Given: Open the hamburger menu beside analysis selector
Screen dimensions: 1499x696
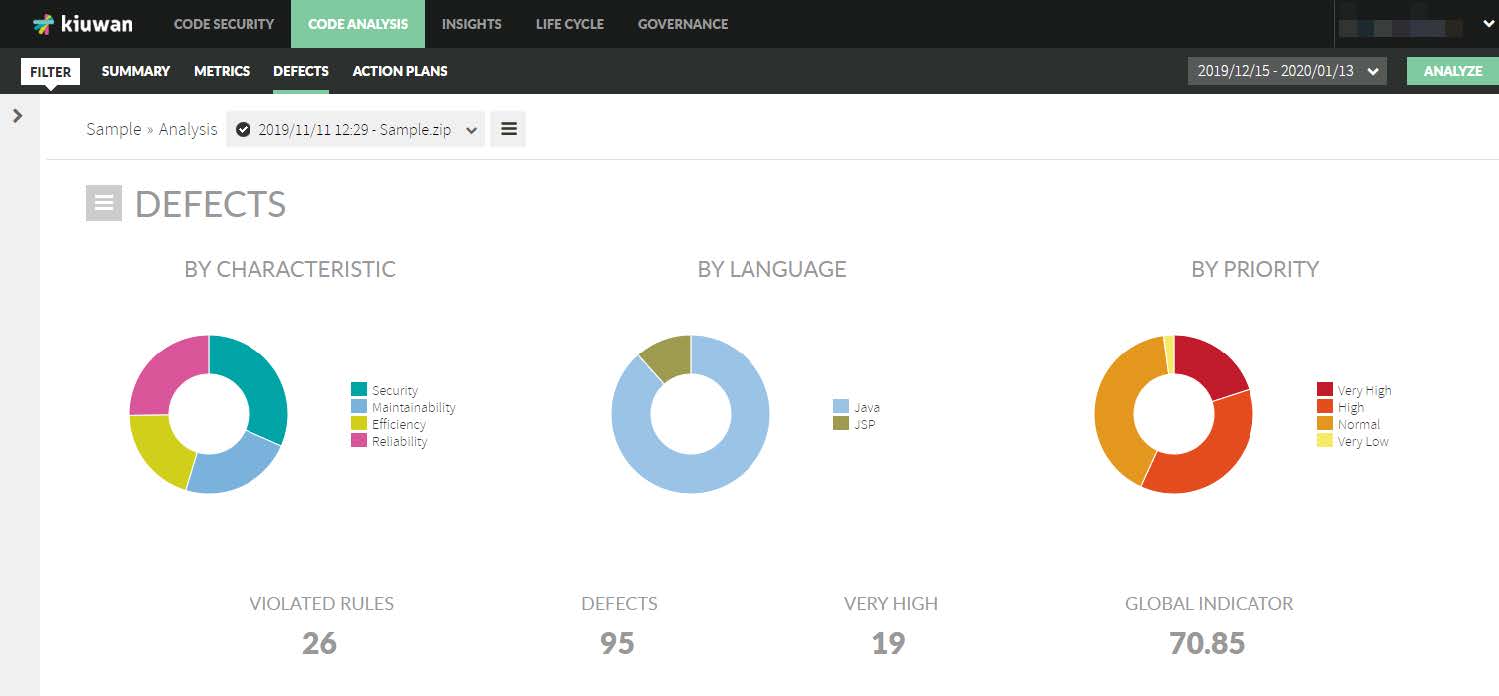Looking at the screenshot, I should 508,129.
